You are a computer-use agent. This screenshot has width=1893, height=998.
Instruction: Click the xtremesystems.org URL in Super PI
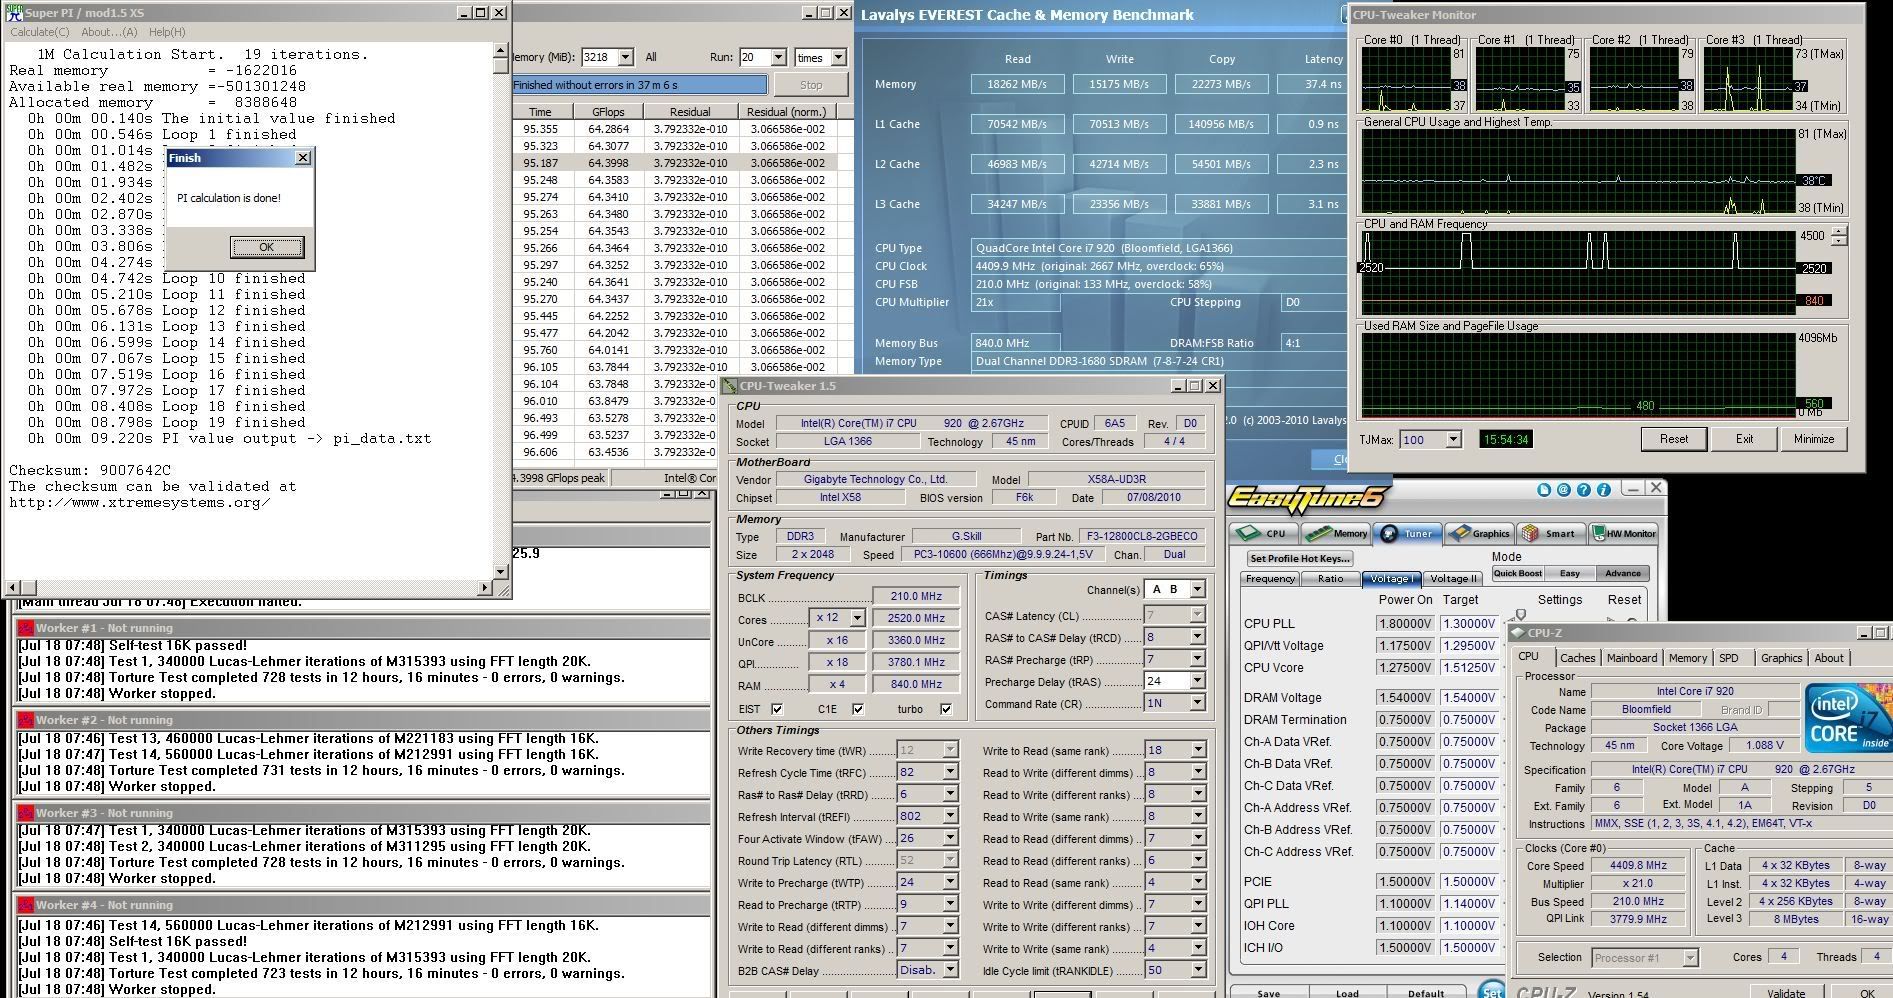tap(140, 502)
